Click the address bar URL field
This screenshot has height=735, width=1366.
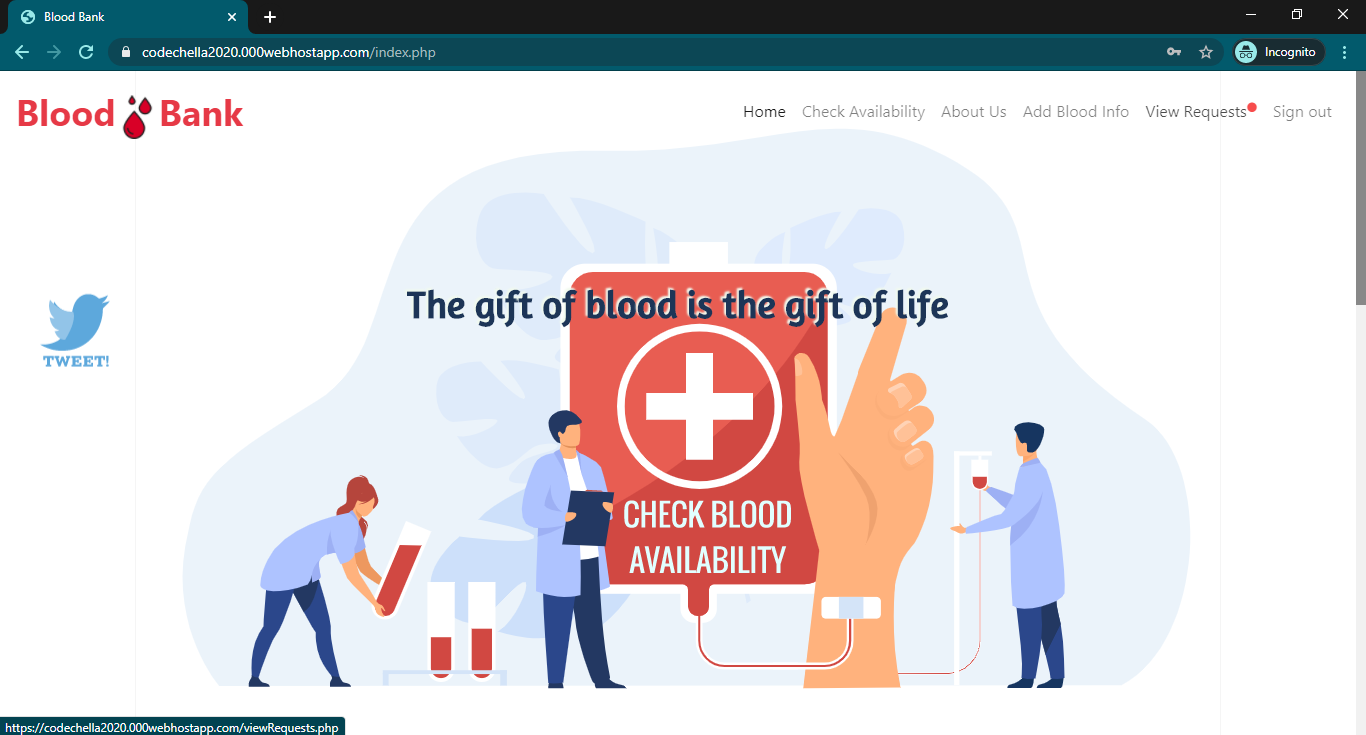pos(640,52)
